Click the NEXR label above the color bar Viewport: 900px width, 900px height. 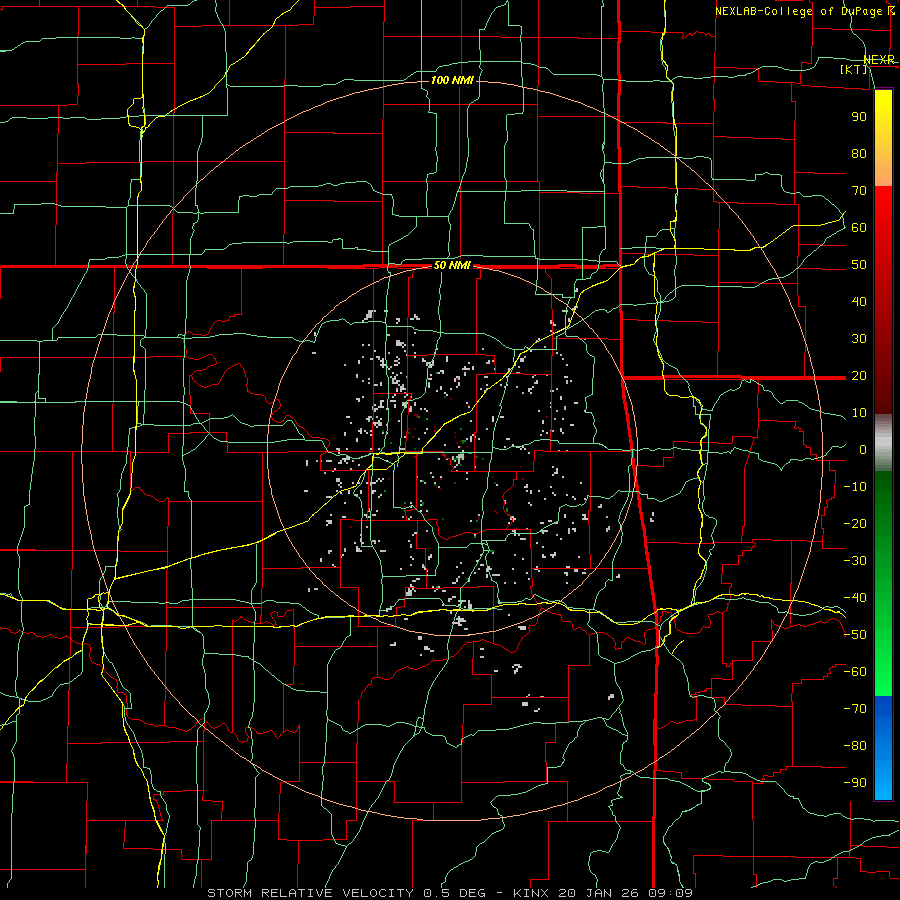[879, 60]
